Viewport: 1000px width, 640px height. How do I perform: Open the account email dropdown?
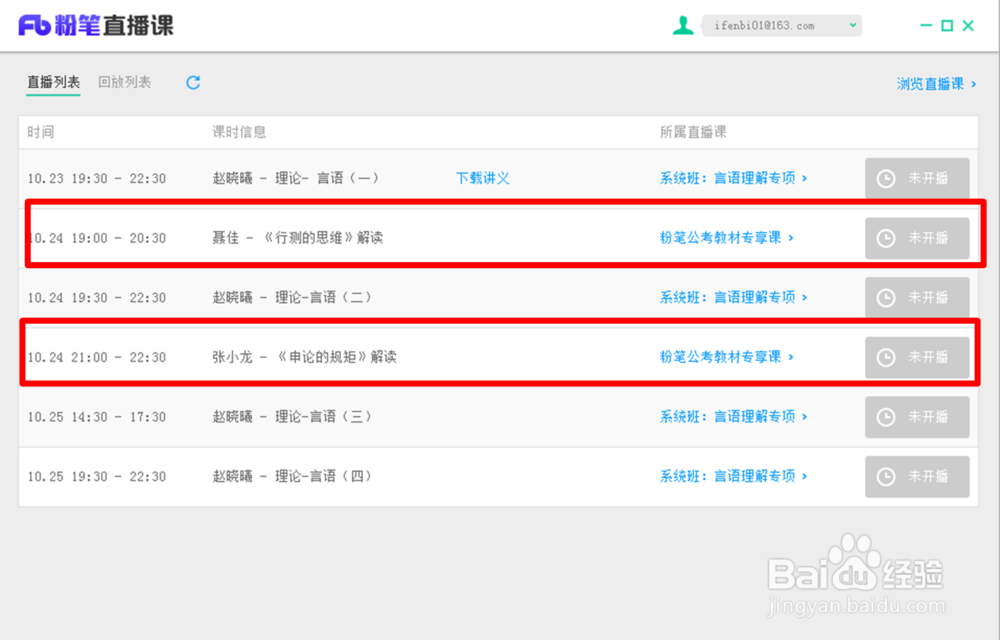click(x=852, y=23)
